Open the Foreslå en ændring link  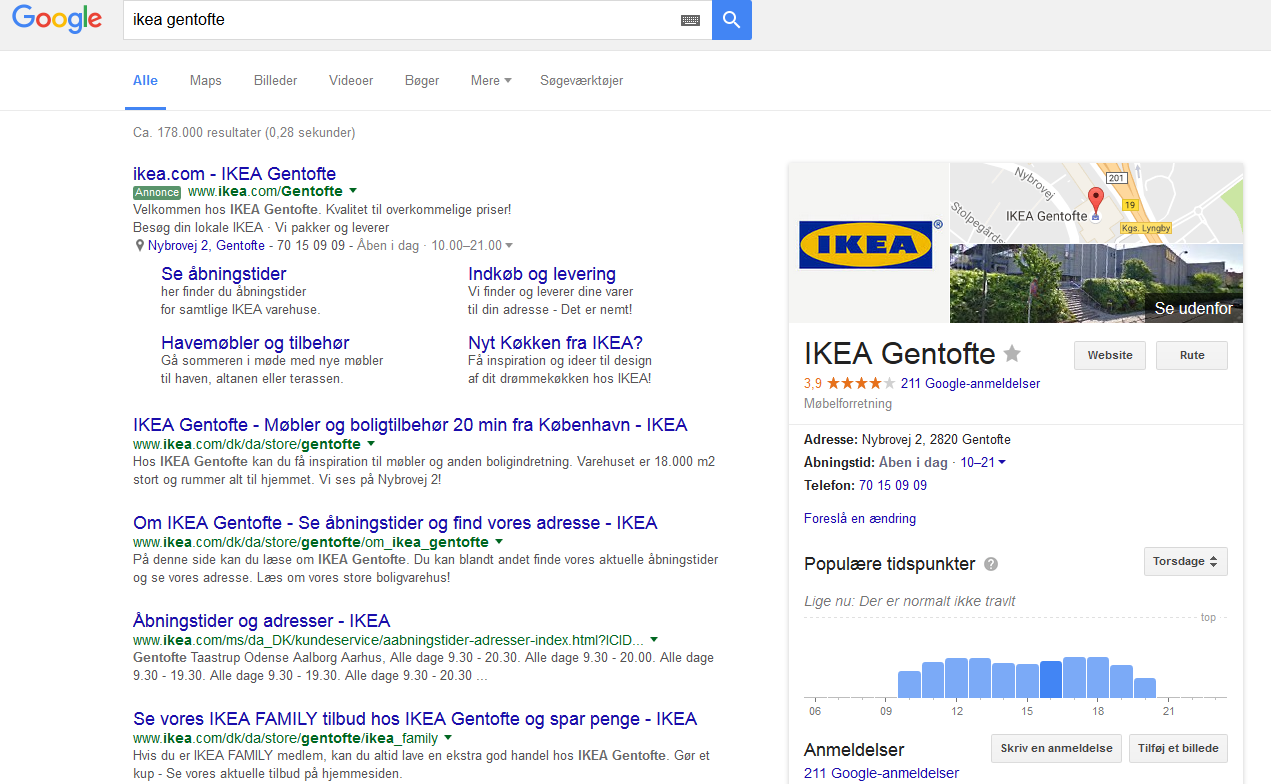859,518
